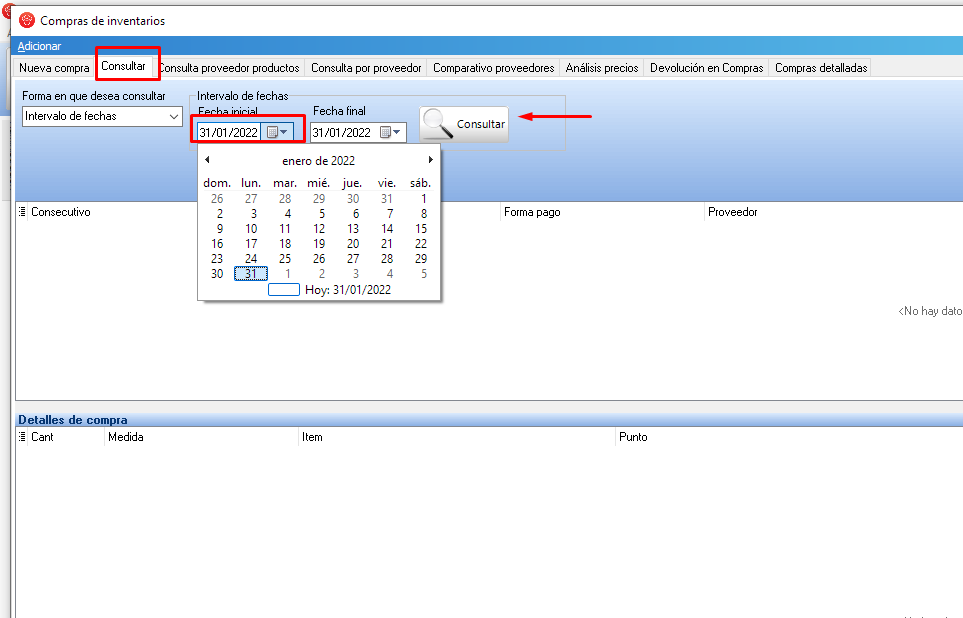
Task: Click the app logo in title bar
Action: click(27, 20)
